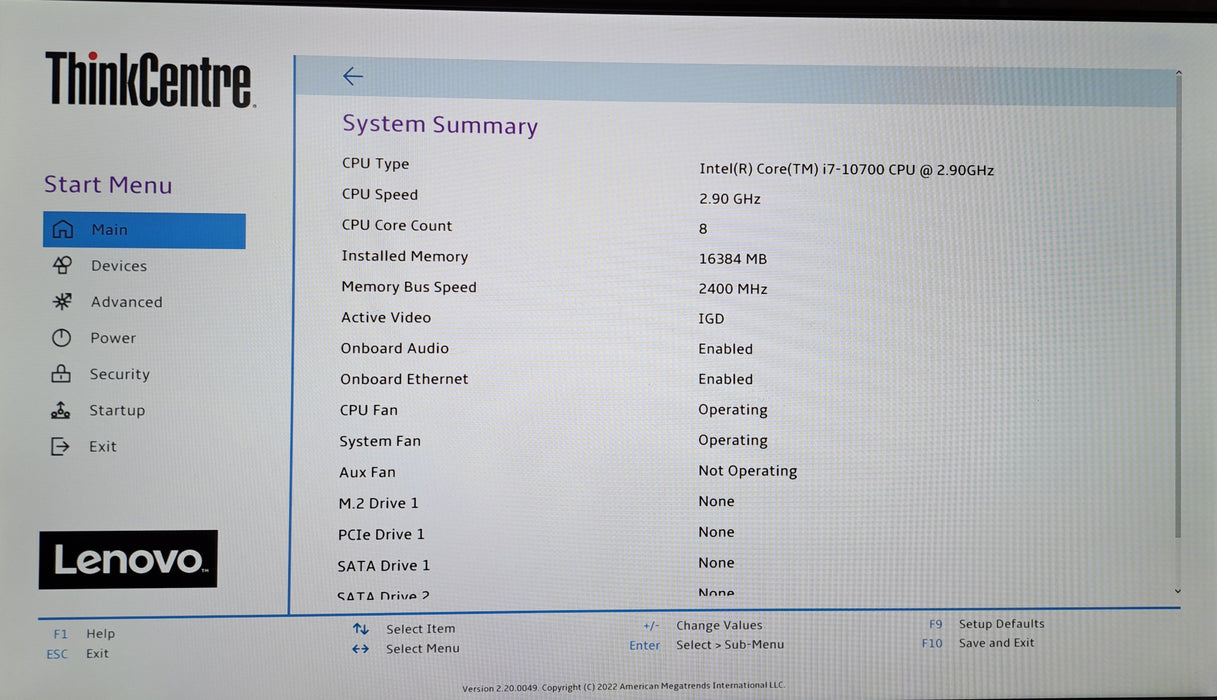
Task: Select the Active Video label
Action: (x=386, y=318)
